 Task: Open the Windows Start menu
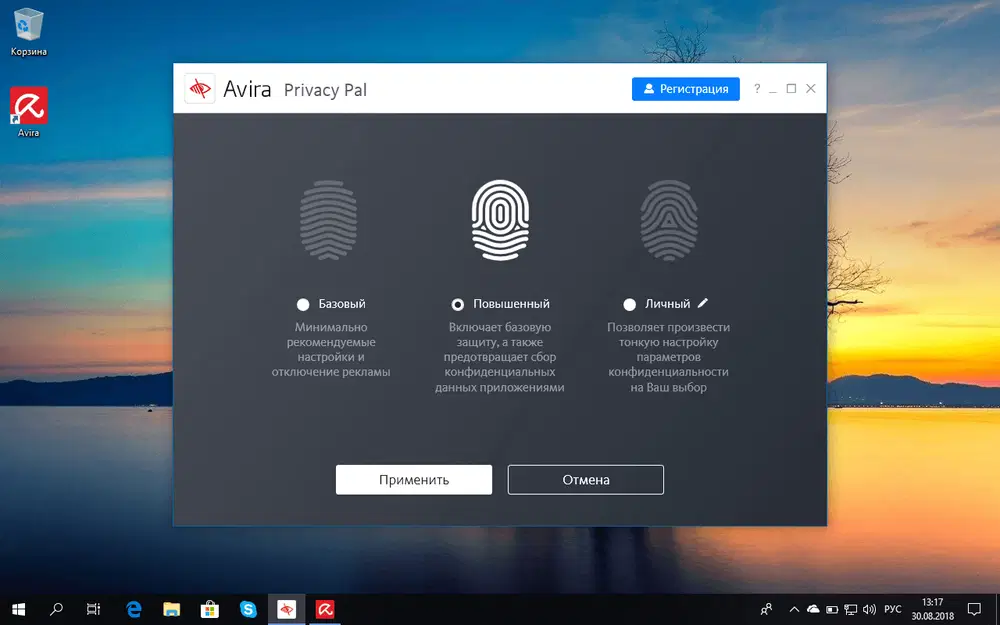click(19, 608)
